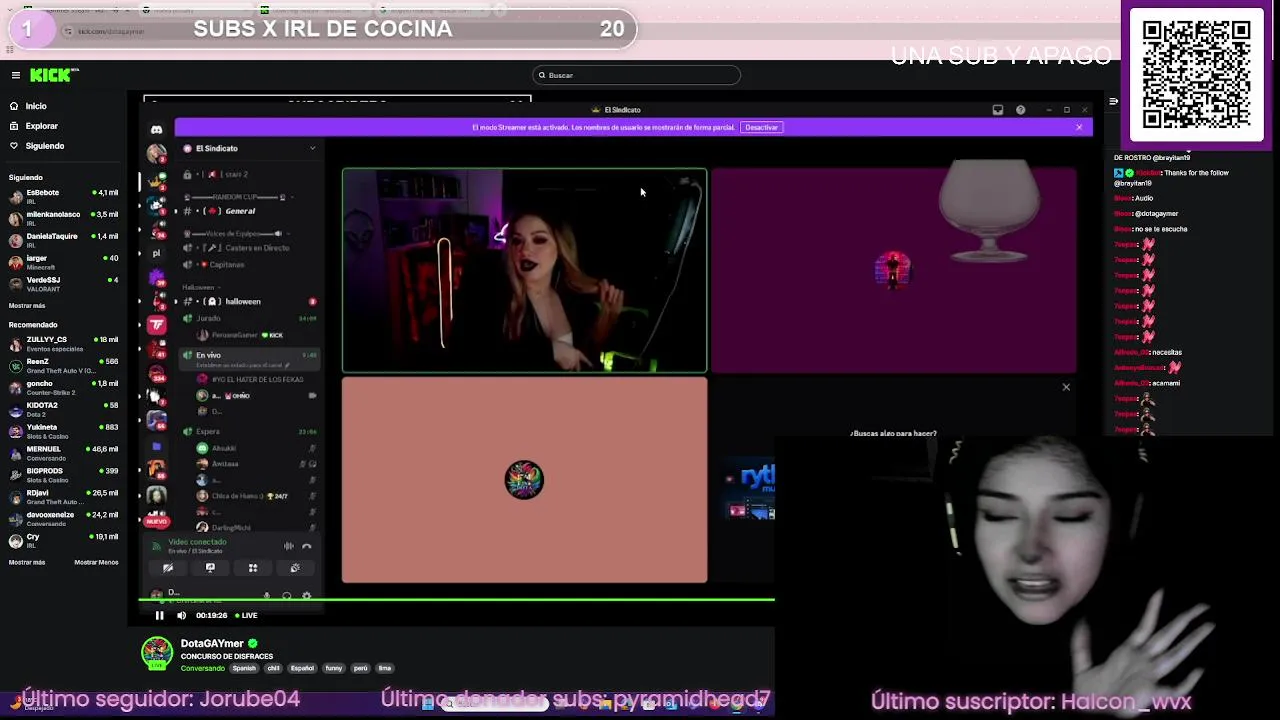Select the perú stream tag
1280x720 pixels.
point(360,668)
